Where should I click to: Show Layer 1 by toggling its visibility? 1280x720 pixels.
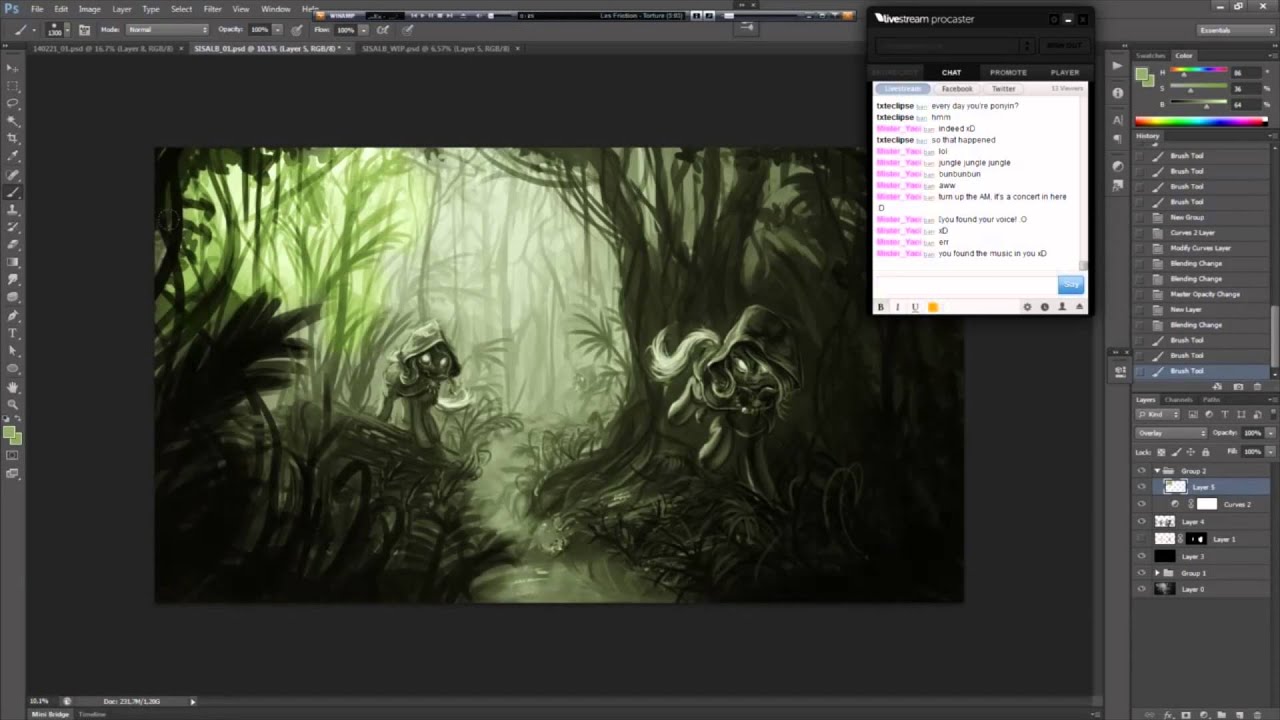tap(1142, 539)
